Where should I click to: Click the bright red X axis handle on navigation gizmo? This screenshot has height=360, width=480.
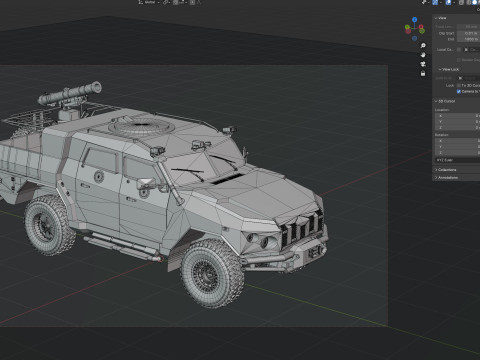421,27
